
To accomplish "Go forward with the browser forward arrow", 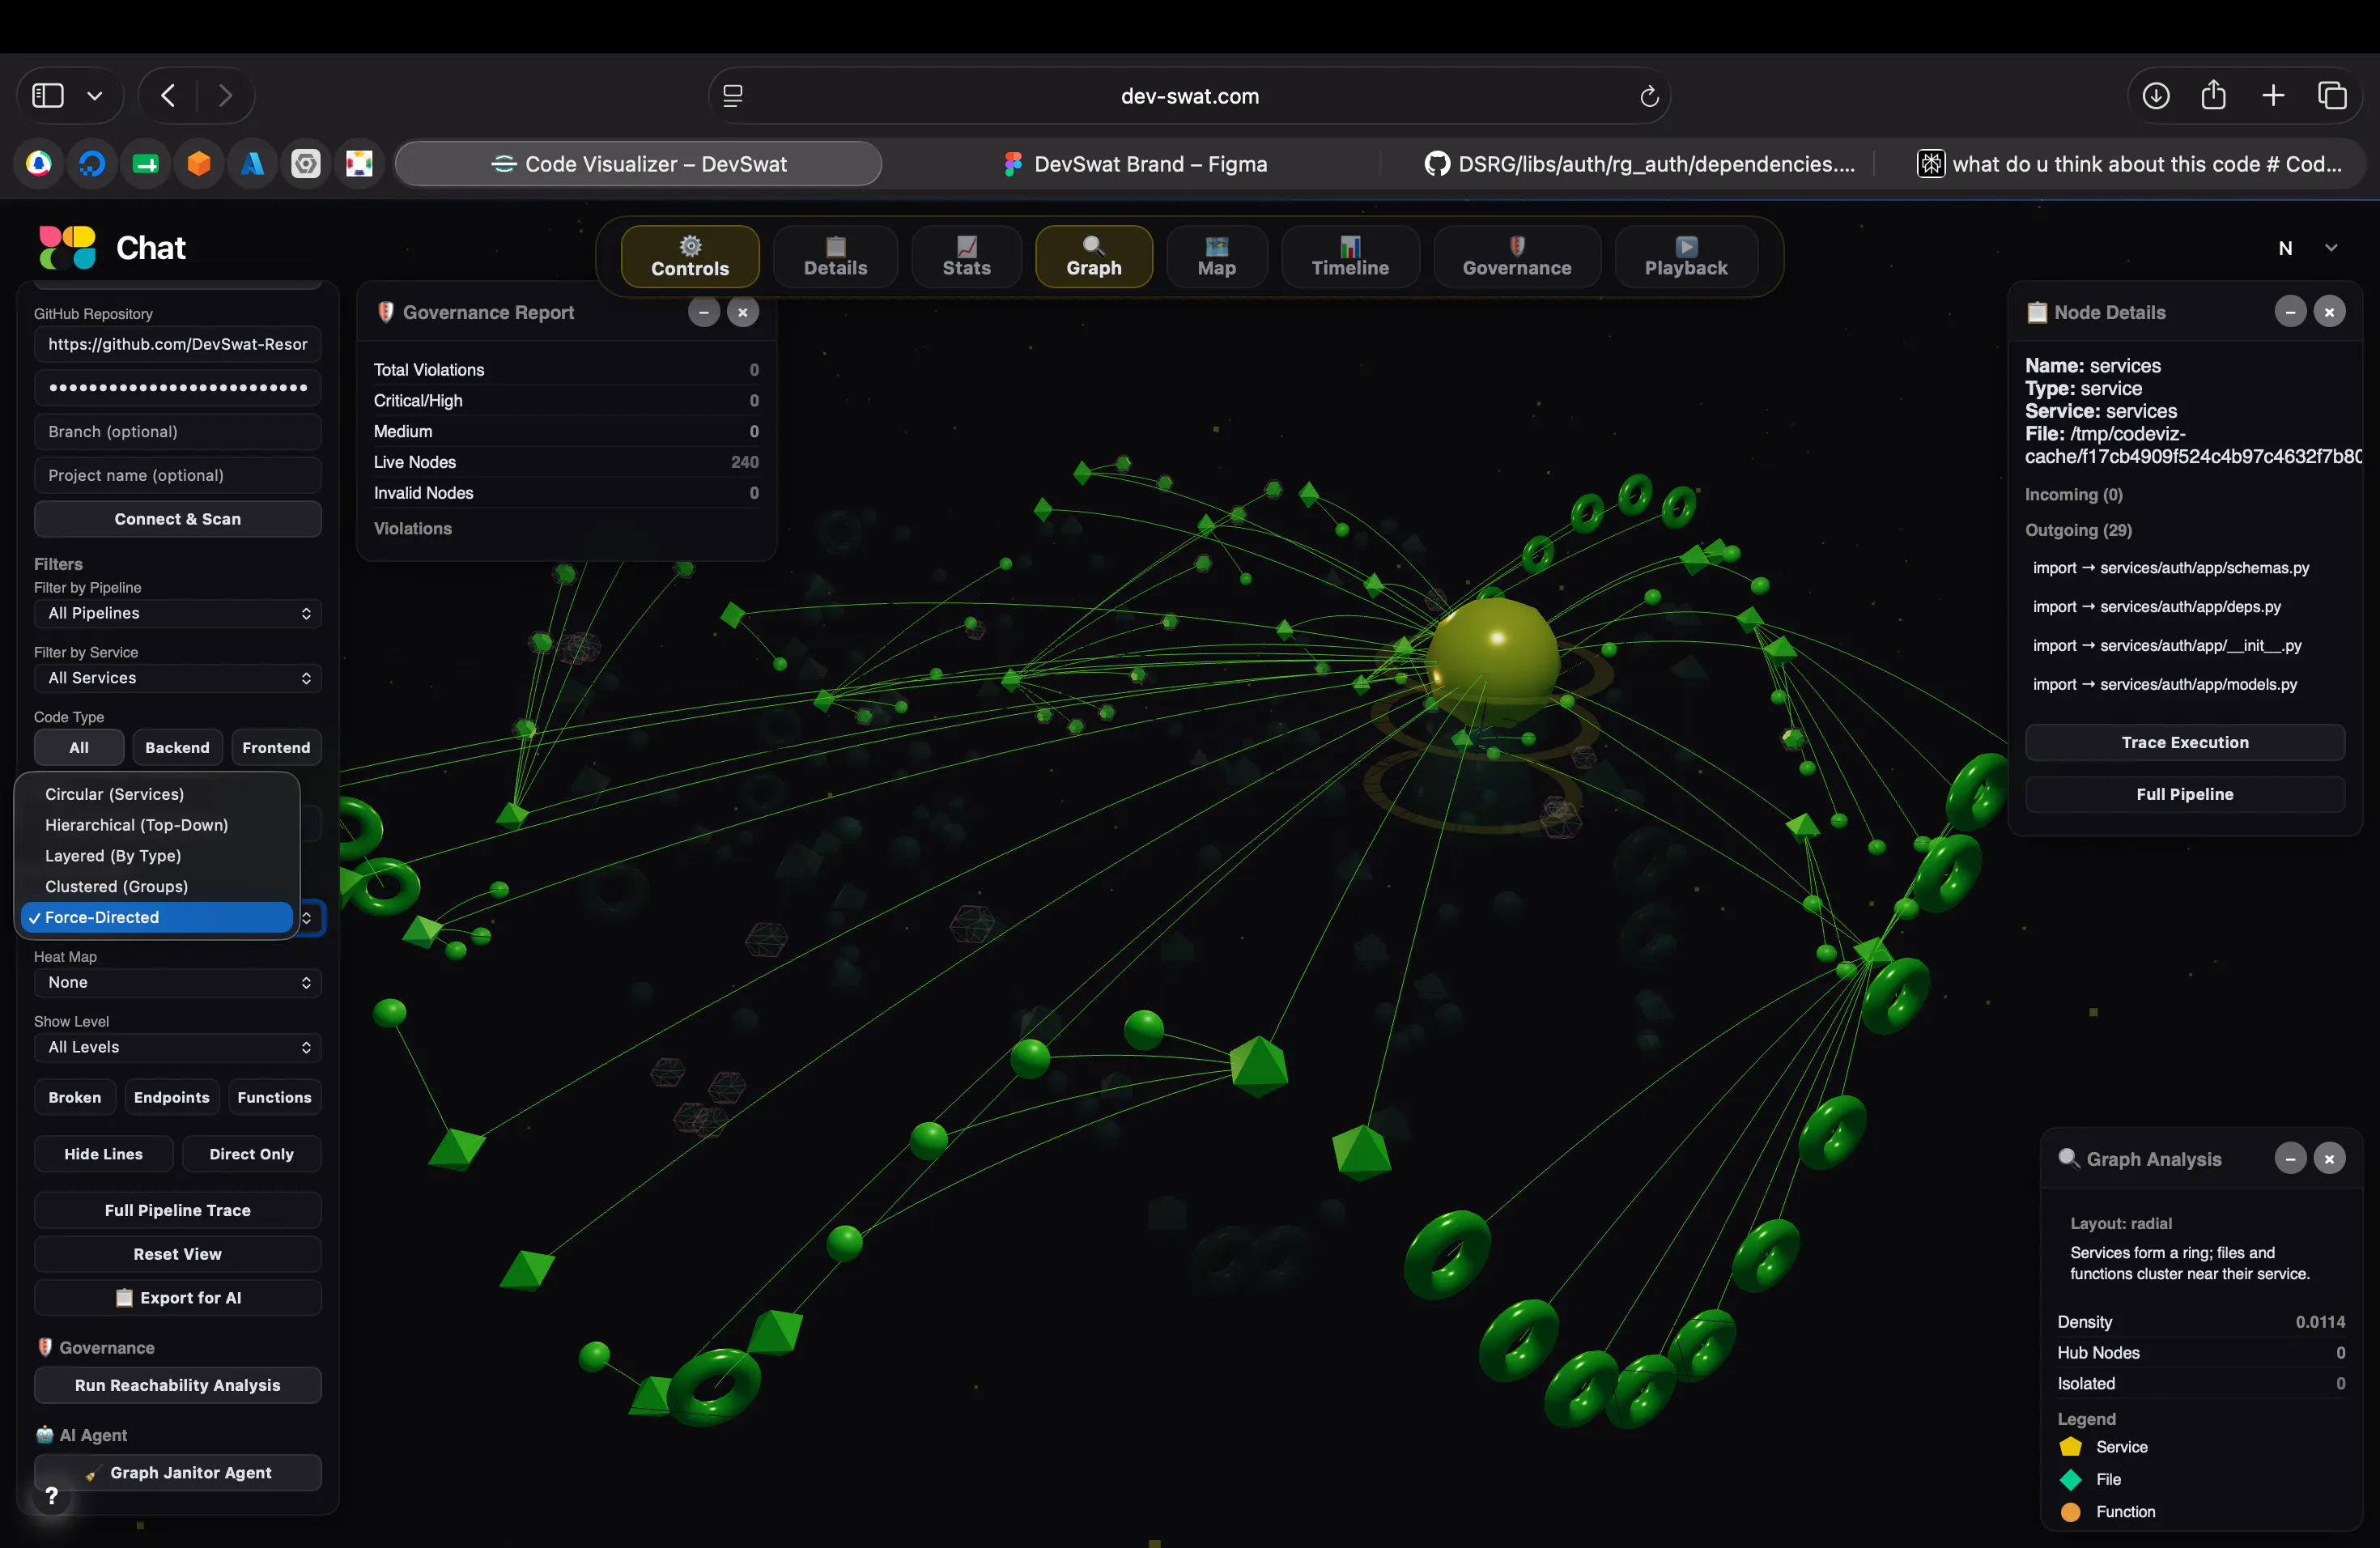I will click(225, 96).
